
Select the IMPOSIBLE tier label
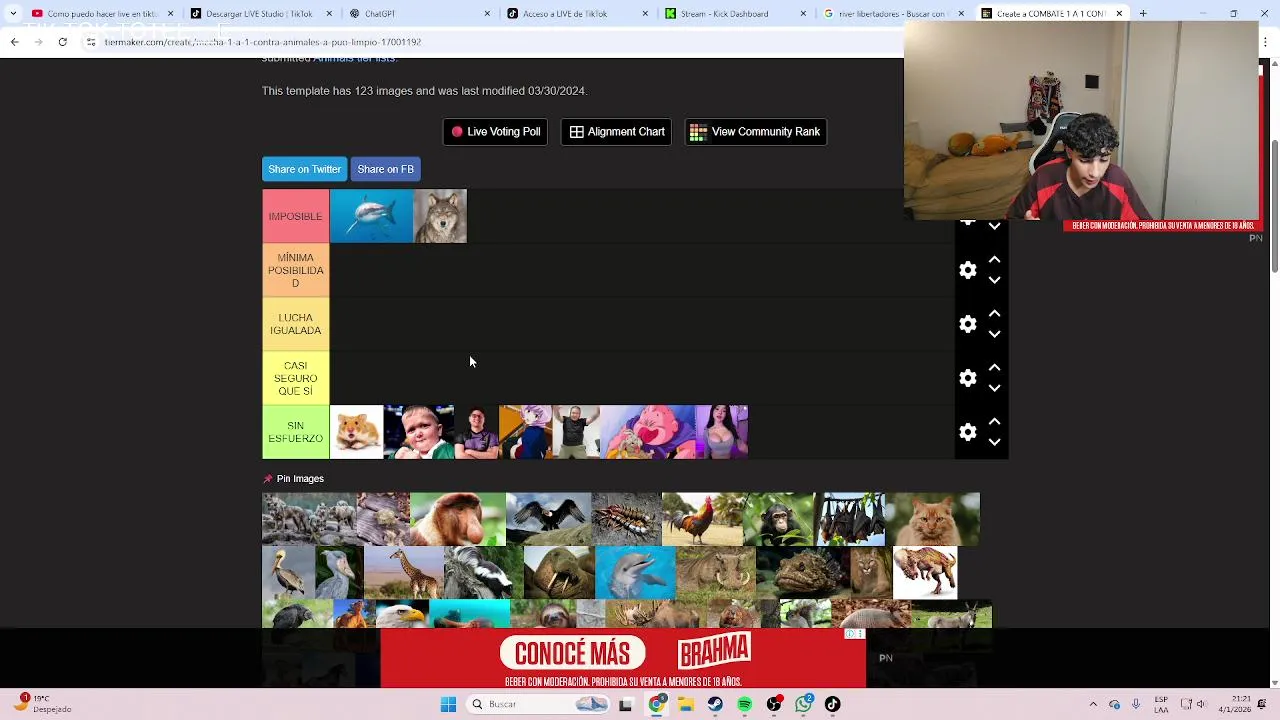(295, 216)
